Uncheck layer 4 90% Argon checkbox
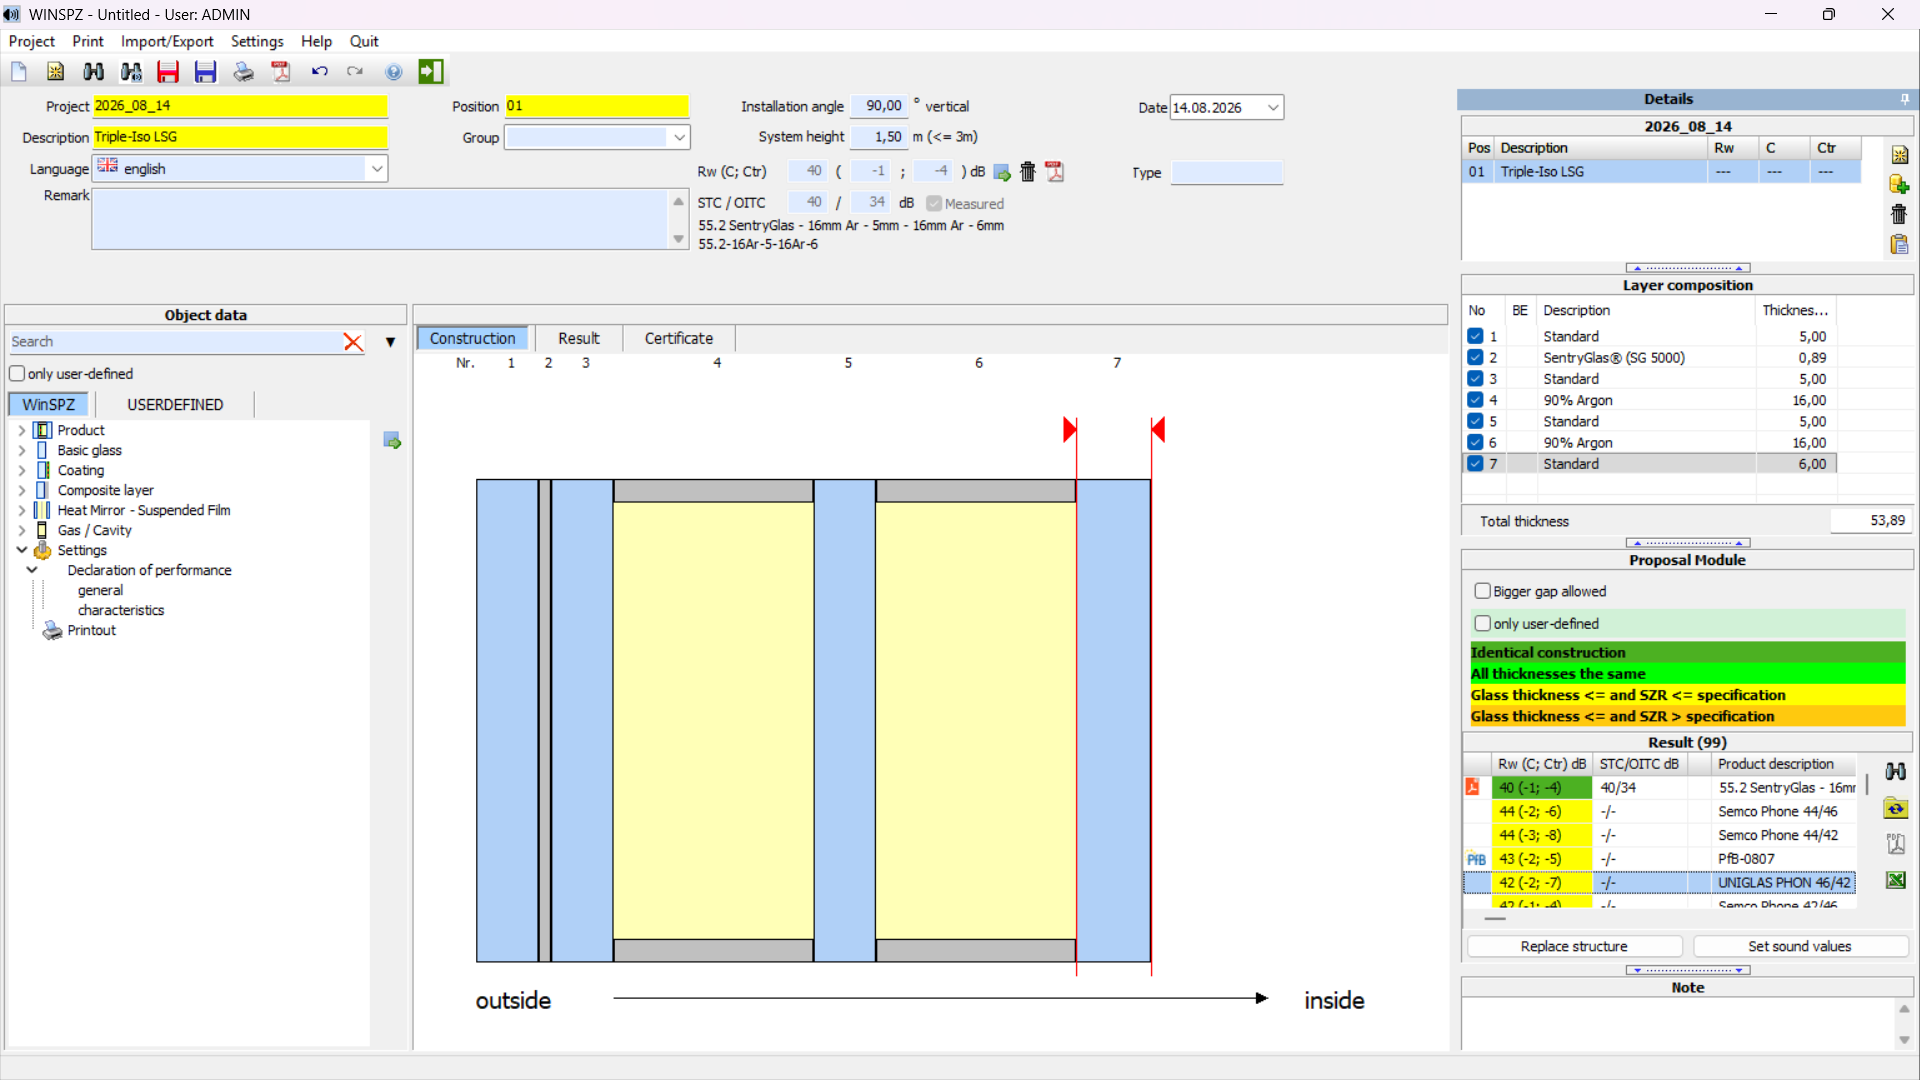The width and height of the screenshot is (1920, 1080). (x=1475, y=400)
